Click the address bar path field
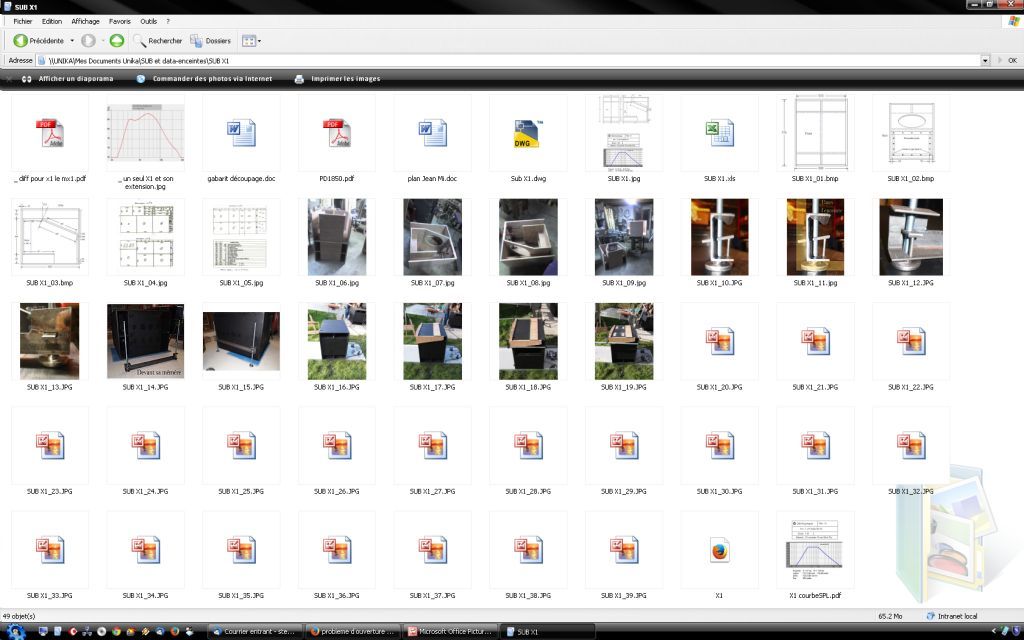 click(508, 61)
